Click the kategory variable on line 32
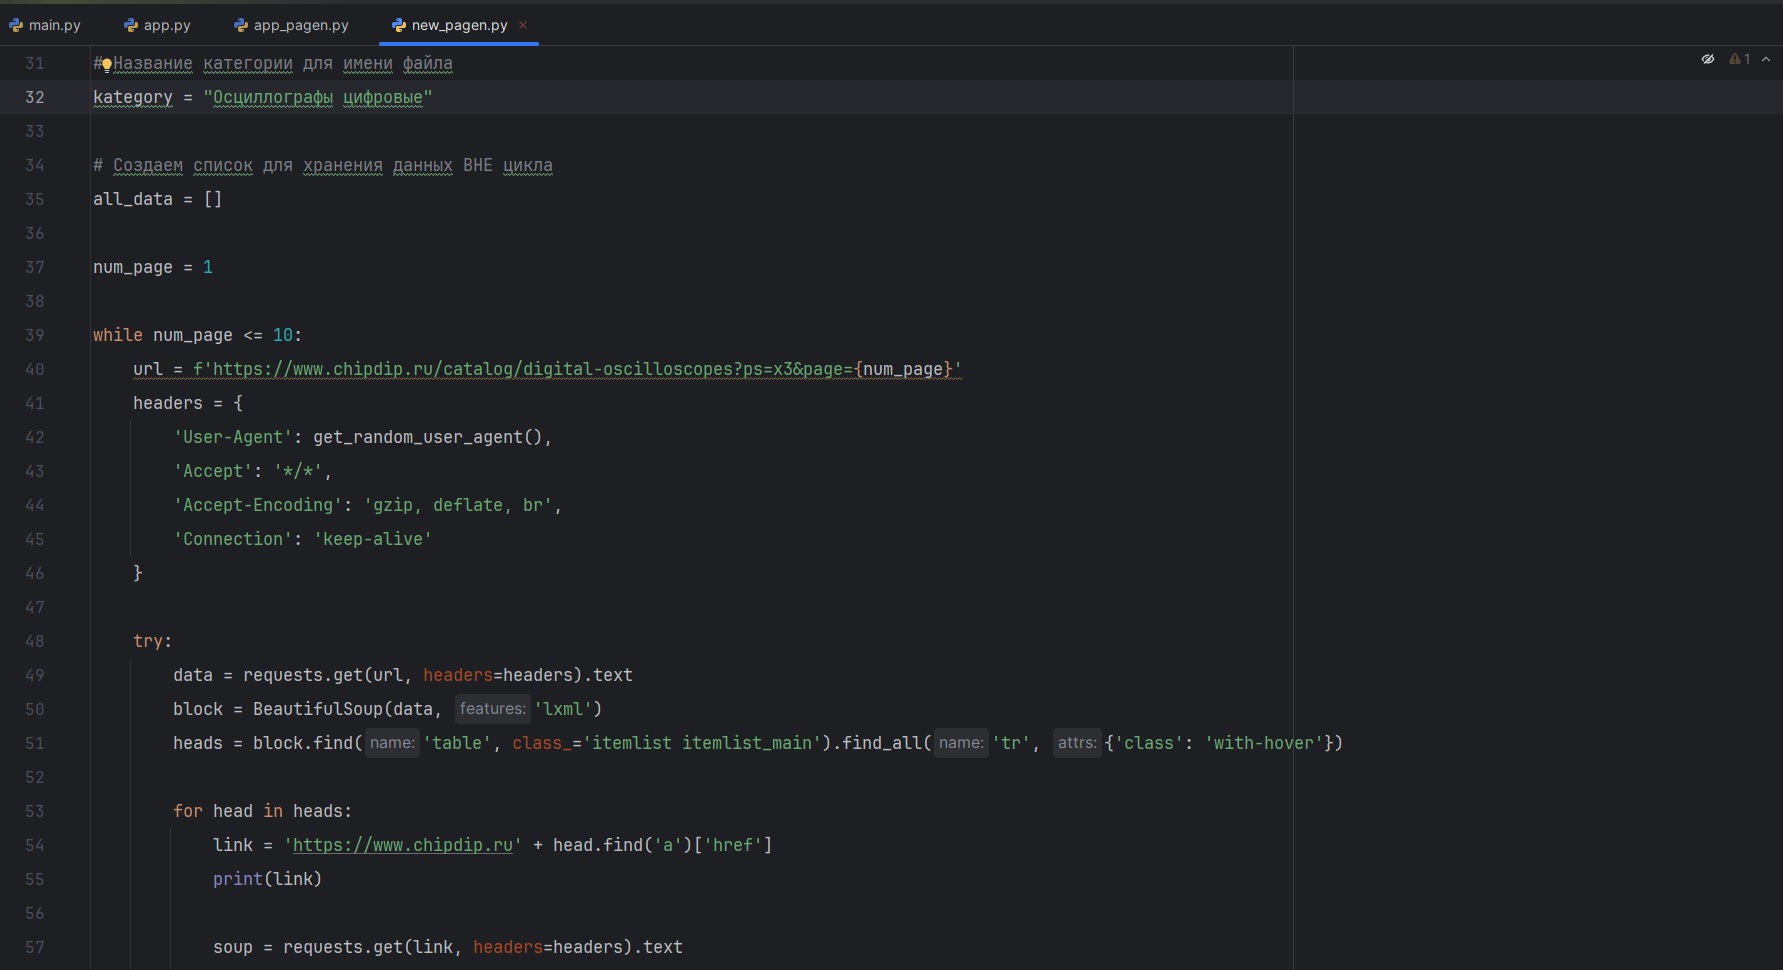 pos(133,97)
